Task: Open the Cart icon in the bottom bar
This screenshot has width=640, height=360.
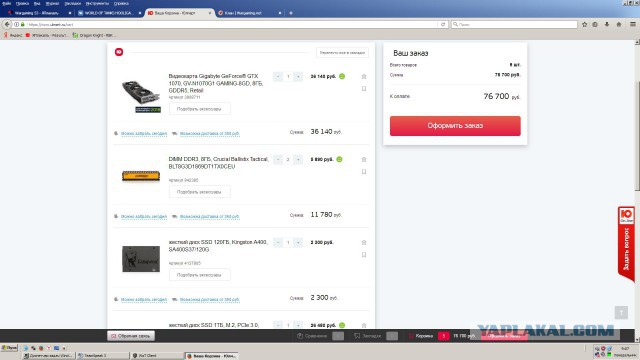Action: click(x=411, y=336)
